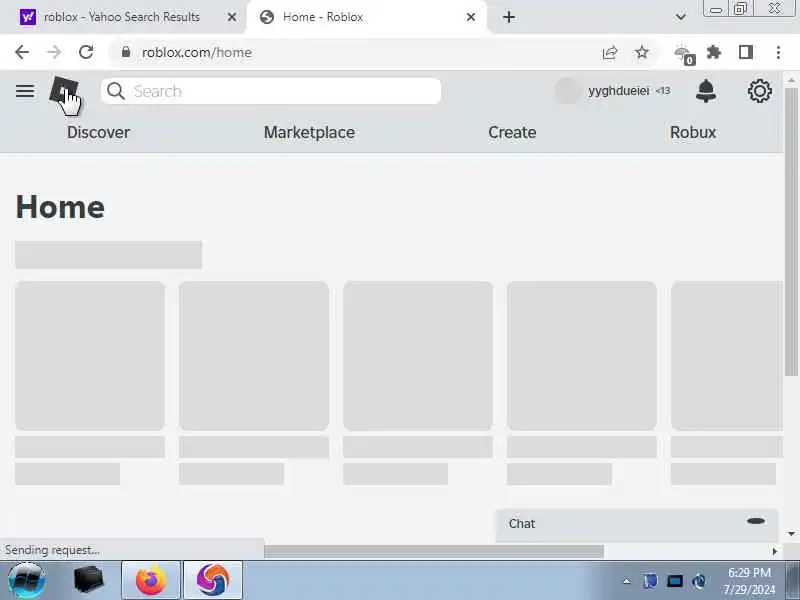Click the flag system tray icon
The width and height of the screenshot is (800, 600).
[650, 581]
